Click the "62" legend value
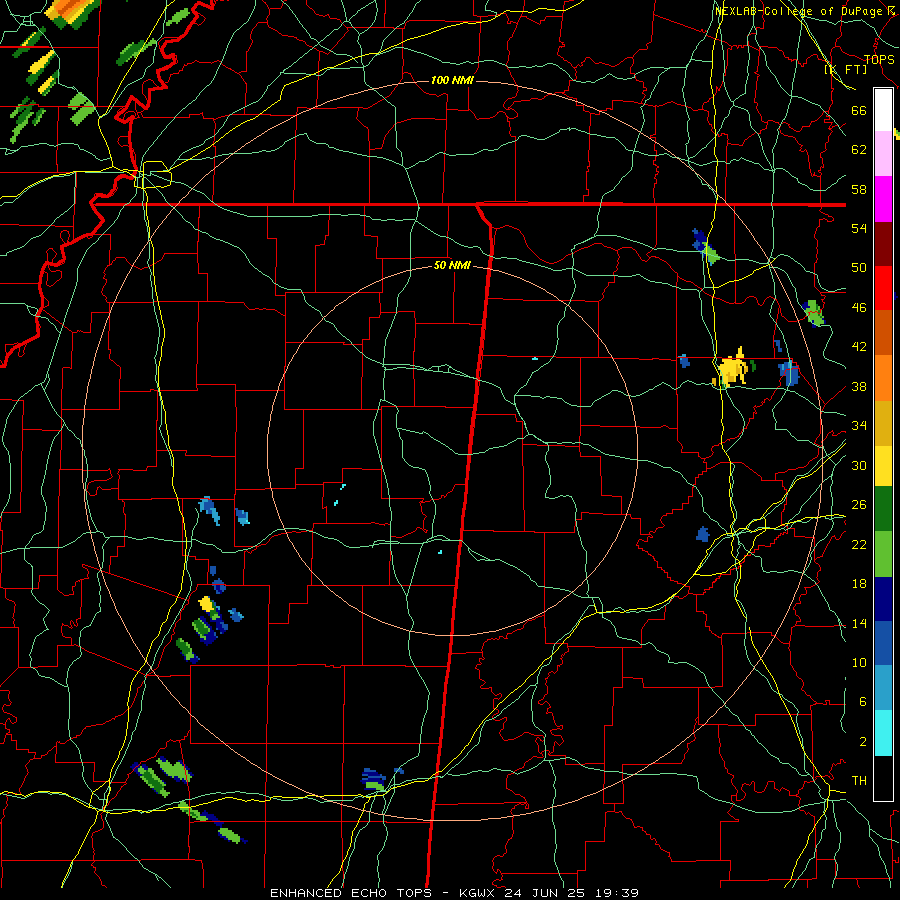The height and width of the screenshot is (900, 900). click(859, 150)
